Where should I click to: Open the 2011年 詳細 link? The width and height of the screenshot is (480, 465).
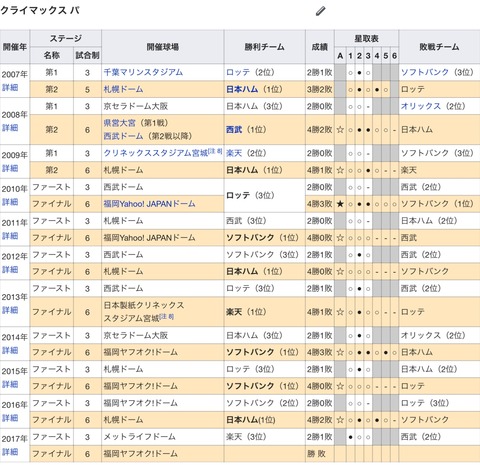[10, 236]
